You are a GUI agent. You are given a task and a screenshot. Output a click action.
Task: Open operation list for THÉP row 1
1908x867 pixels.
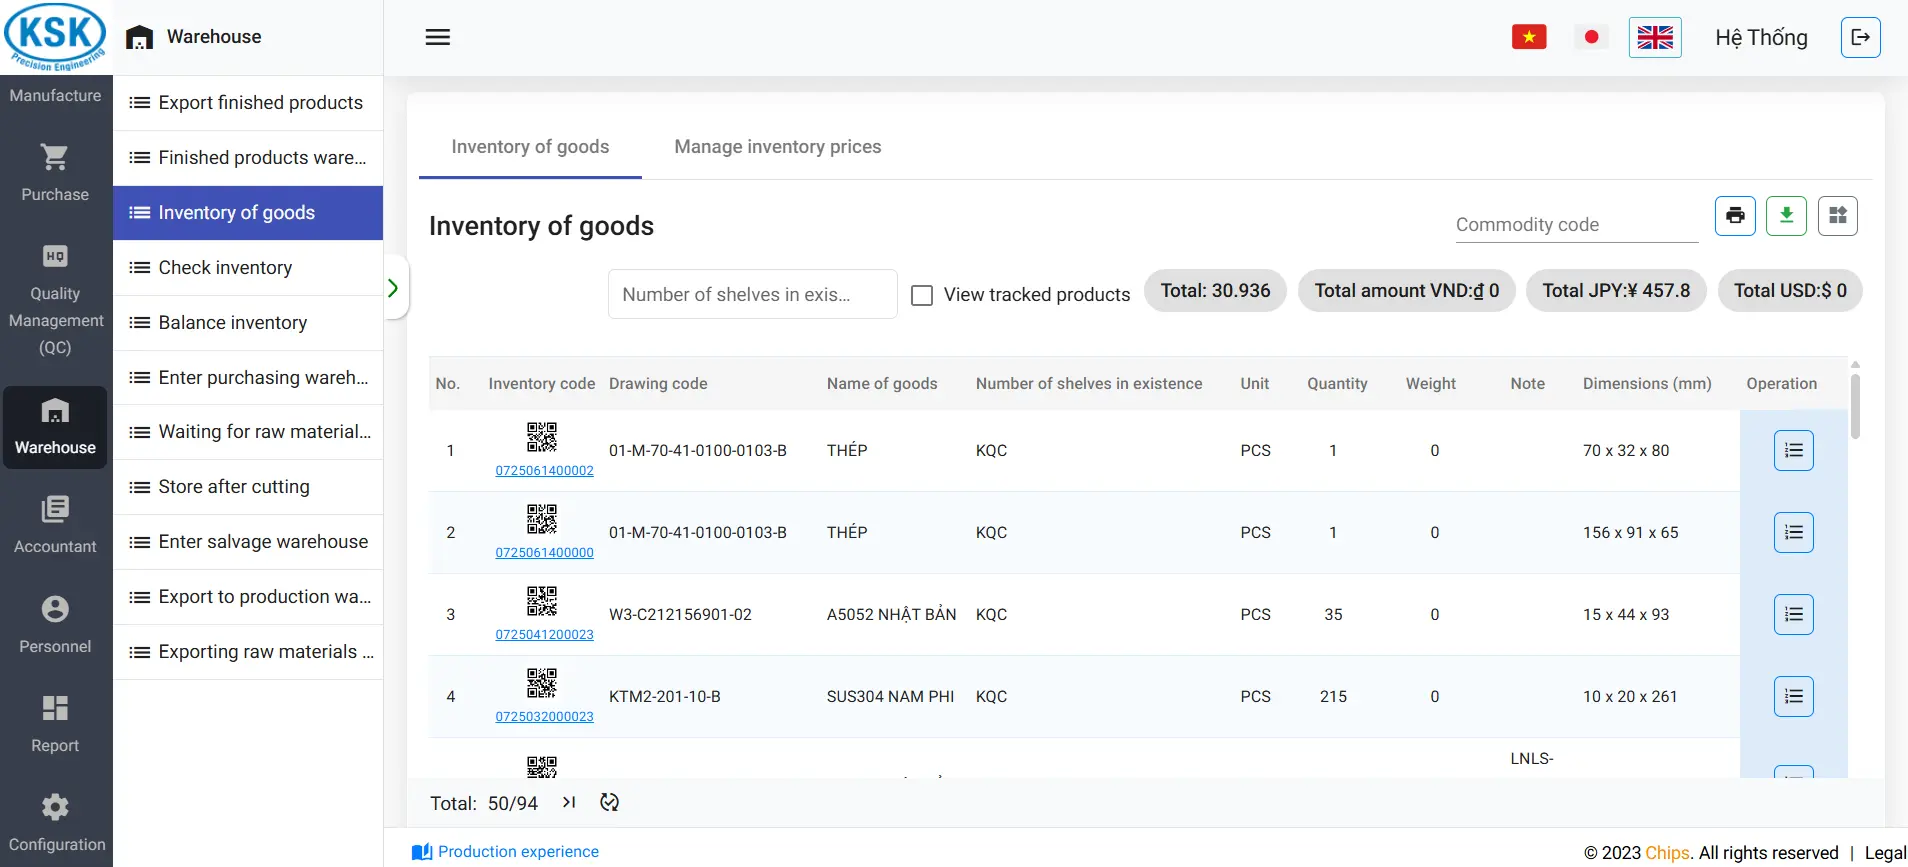pos(1793,451)
